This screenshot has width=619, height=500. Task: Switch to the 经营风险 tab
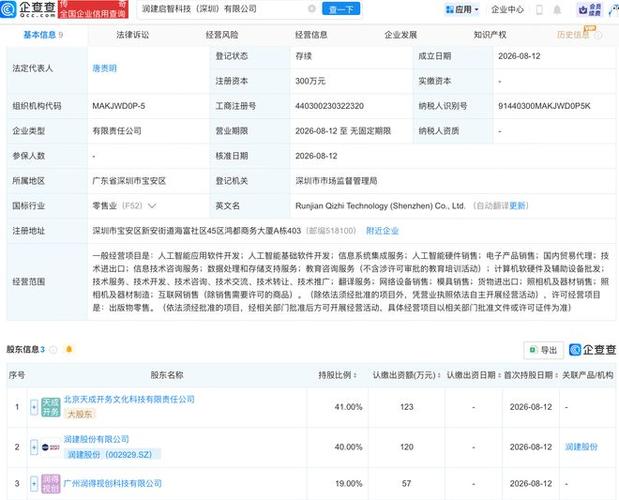[222, 35]
